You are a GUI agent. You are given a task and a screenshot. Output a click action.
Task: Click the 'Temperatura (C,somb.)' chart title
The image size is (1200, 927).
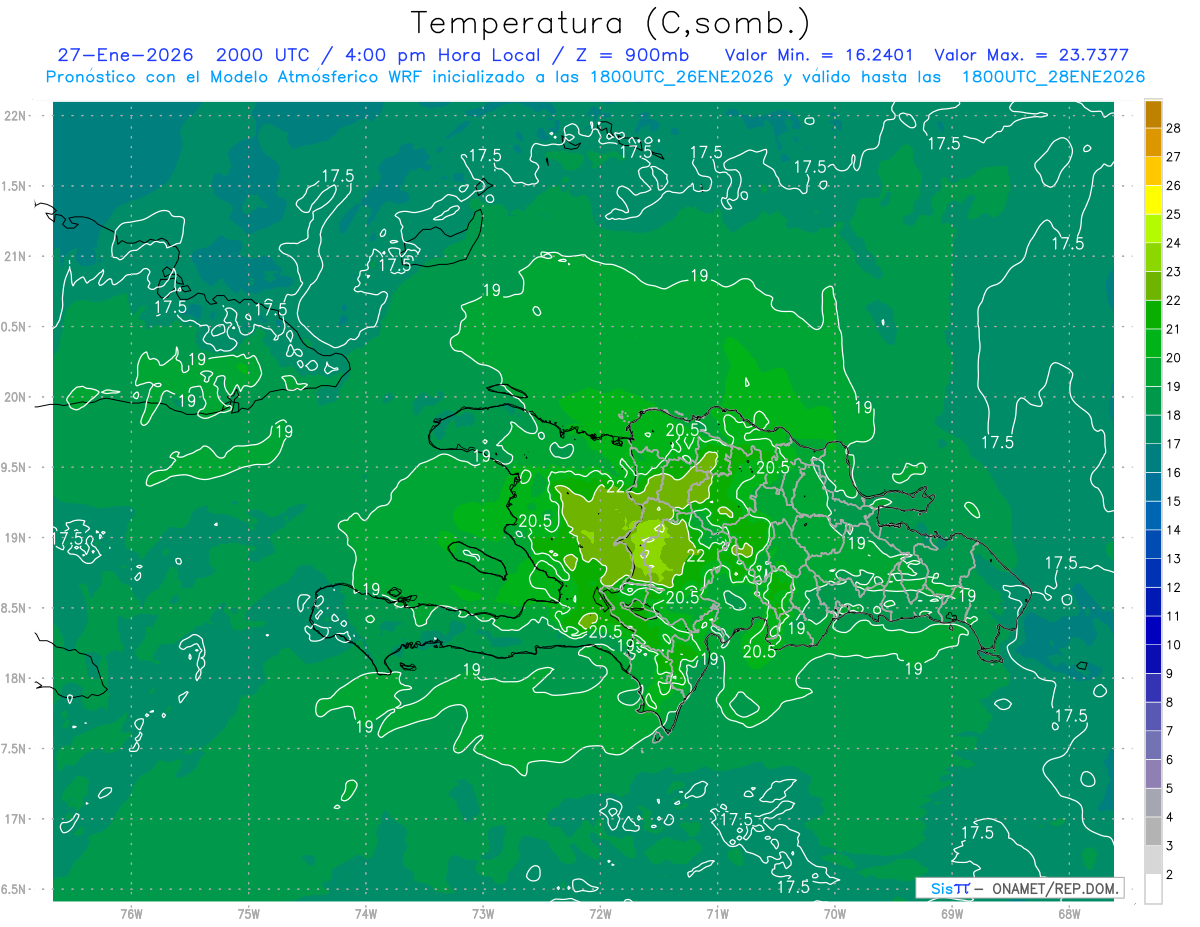610,24
